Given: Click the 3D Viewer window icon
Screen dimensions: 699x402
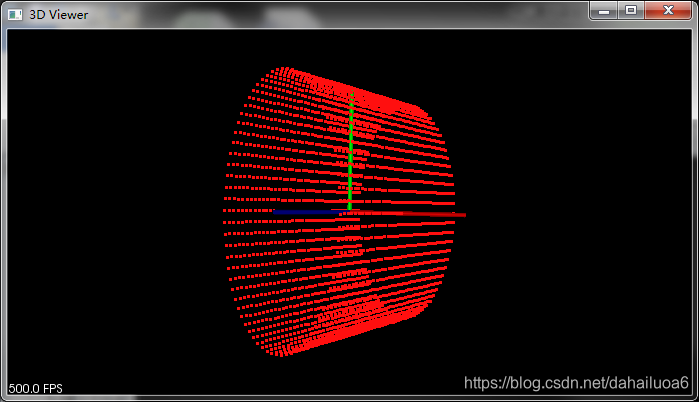Looking at the screenshot, I should tap(15, 15).
